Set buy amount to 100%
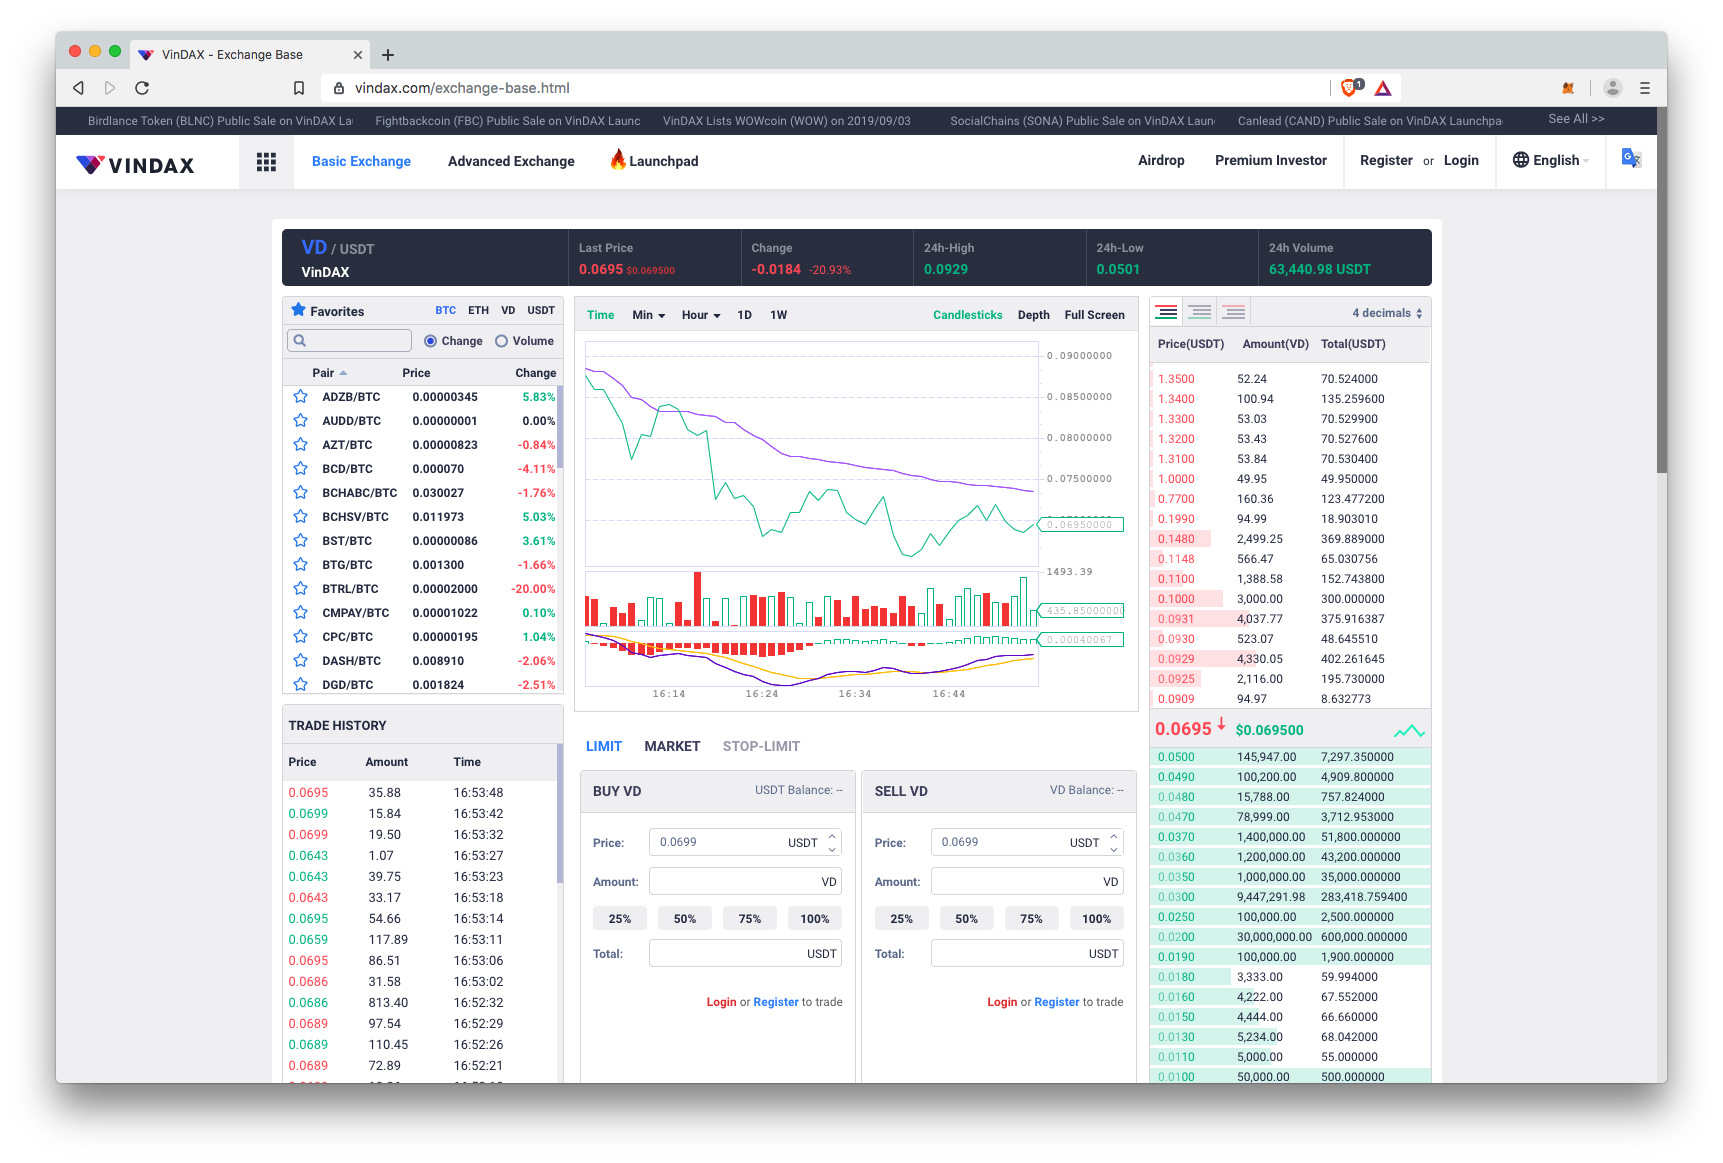The height and width of the screenshot is (1163, 1723). [815, 919]
